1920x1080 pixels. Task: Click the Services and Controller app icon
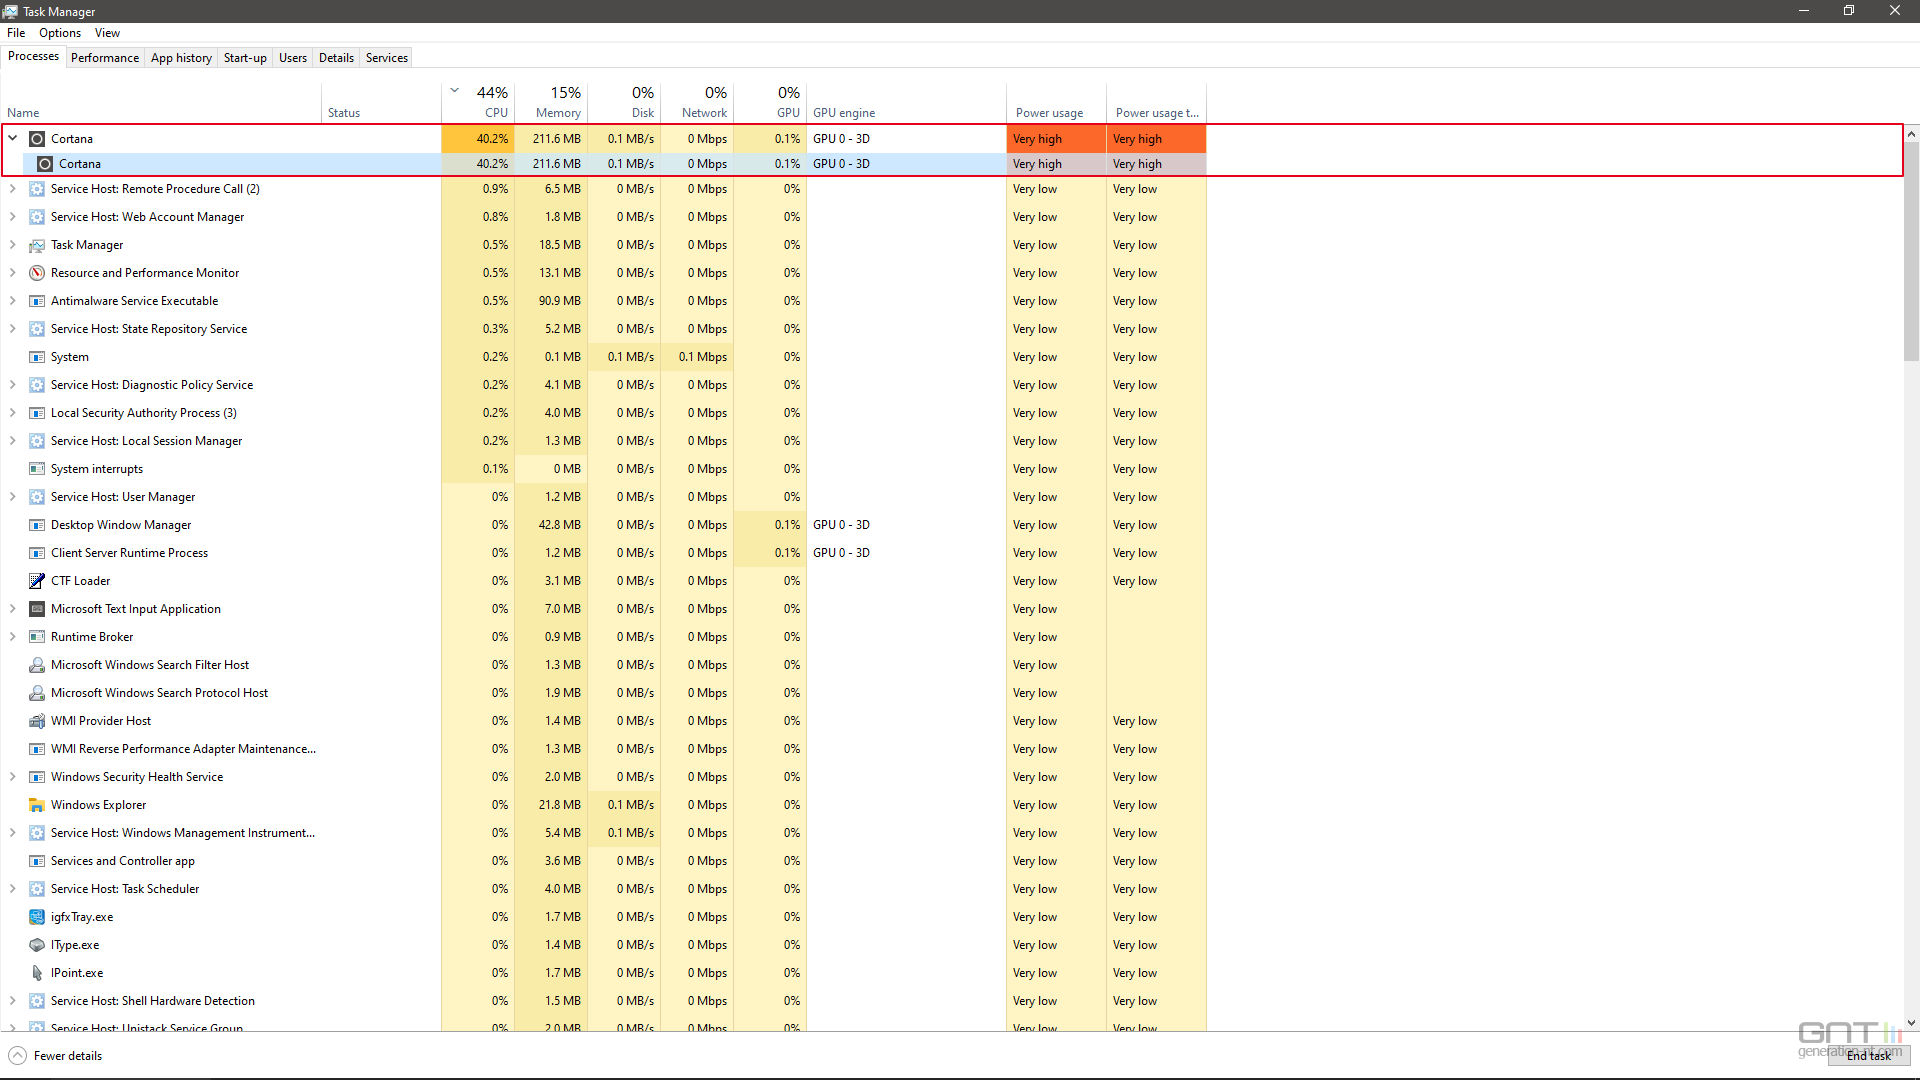[37, 861]
